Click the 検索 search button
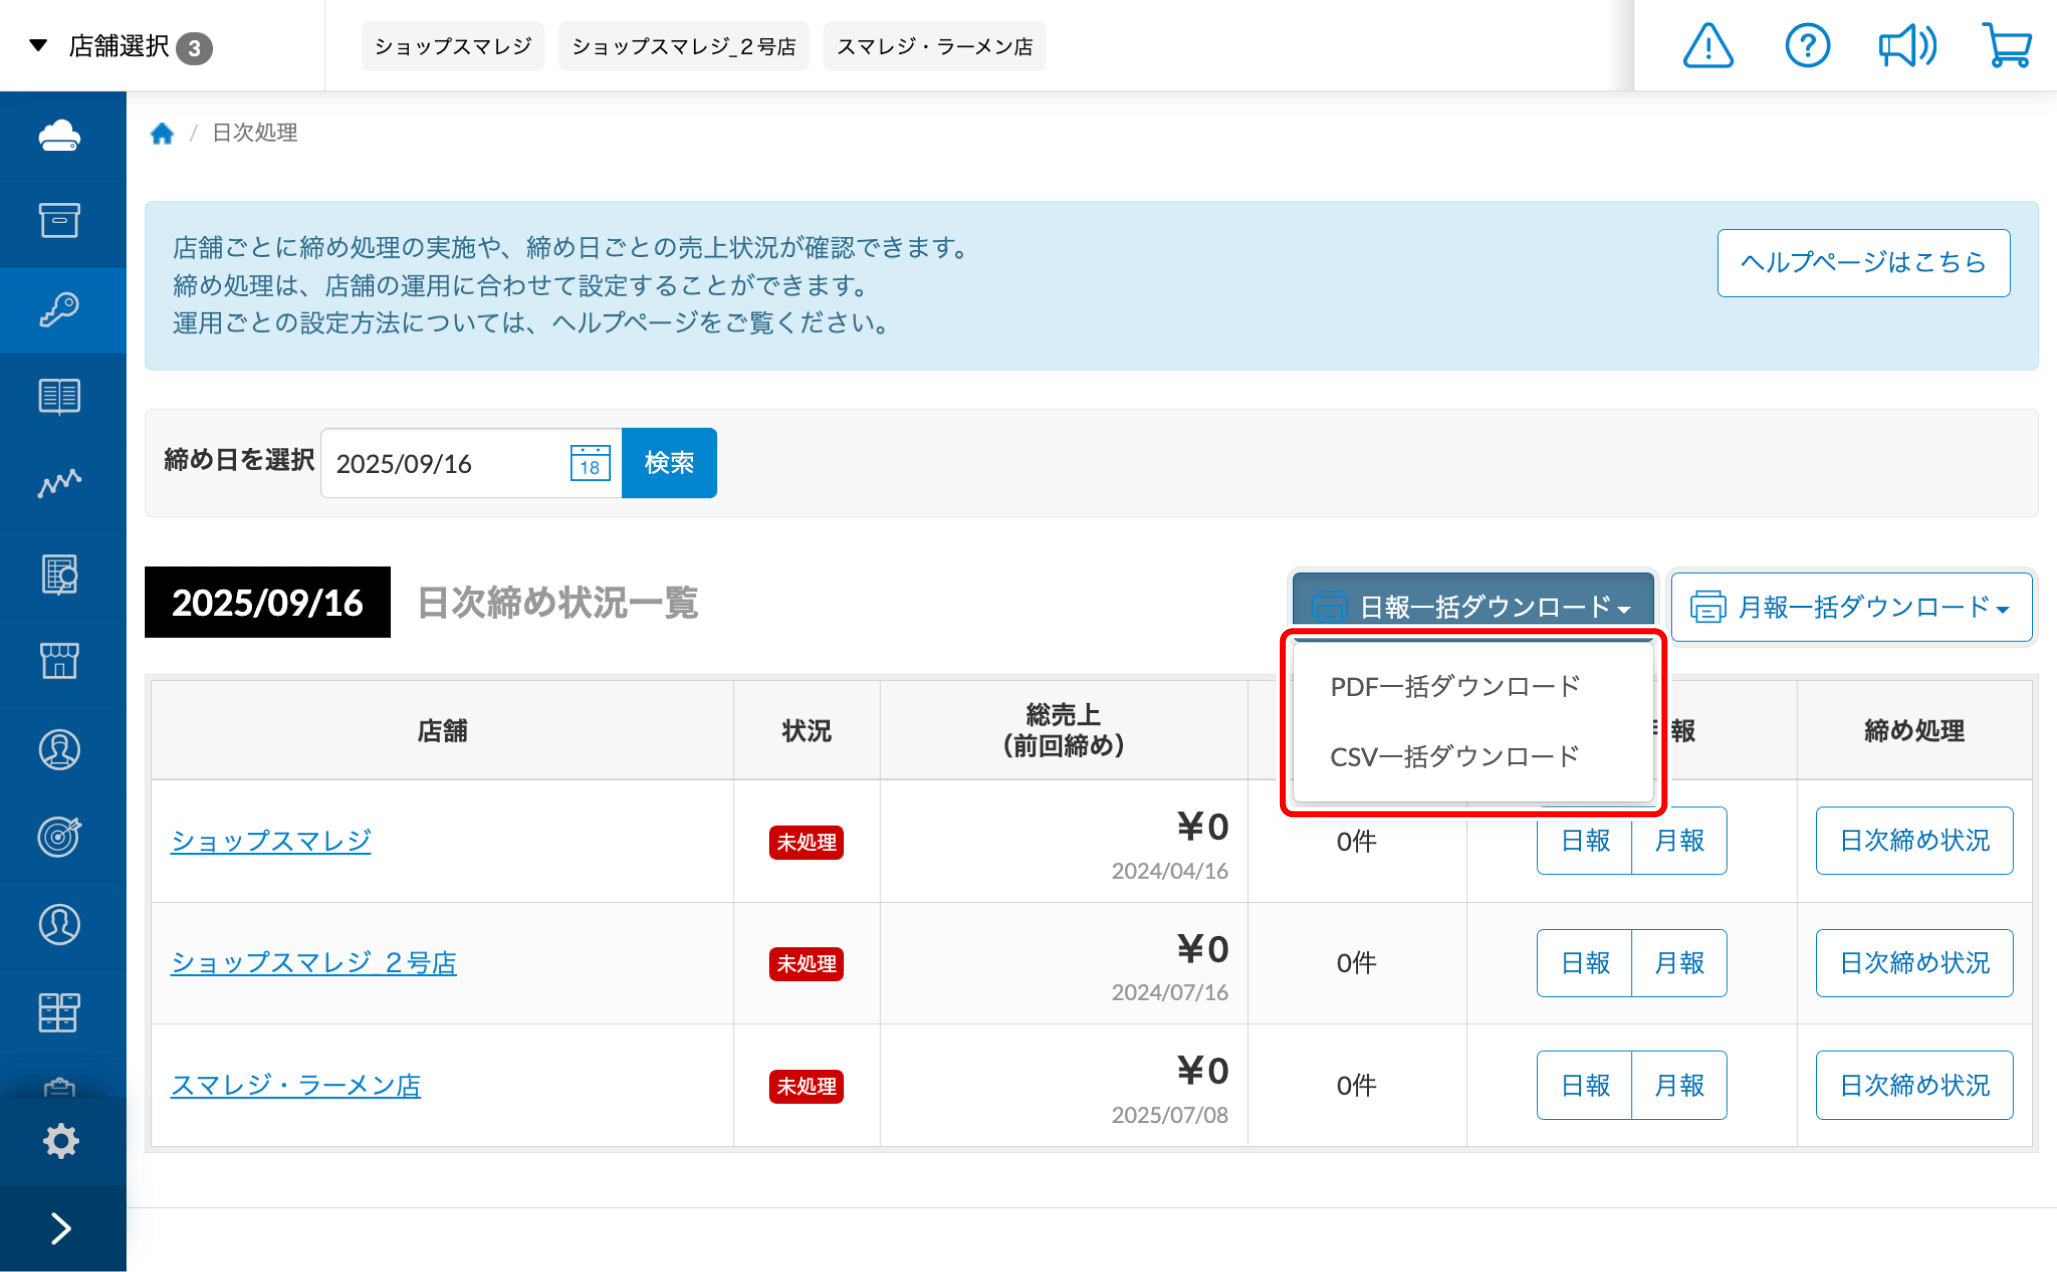Viewport: 2057px width, 1272px height. coord(669,463)
